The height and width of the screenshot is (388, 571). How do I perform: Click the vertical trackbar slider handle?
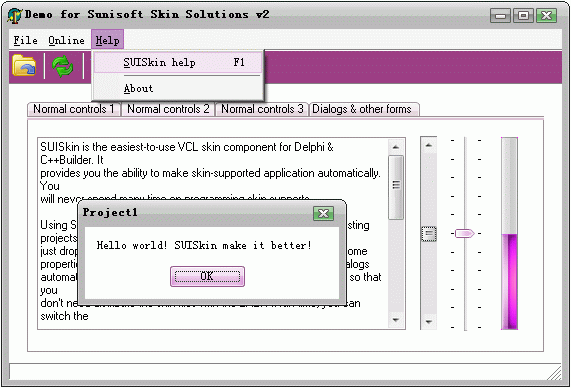pos(465,233)
